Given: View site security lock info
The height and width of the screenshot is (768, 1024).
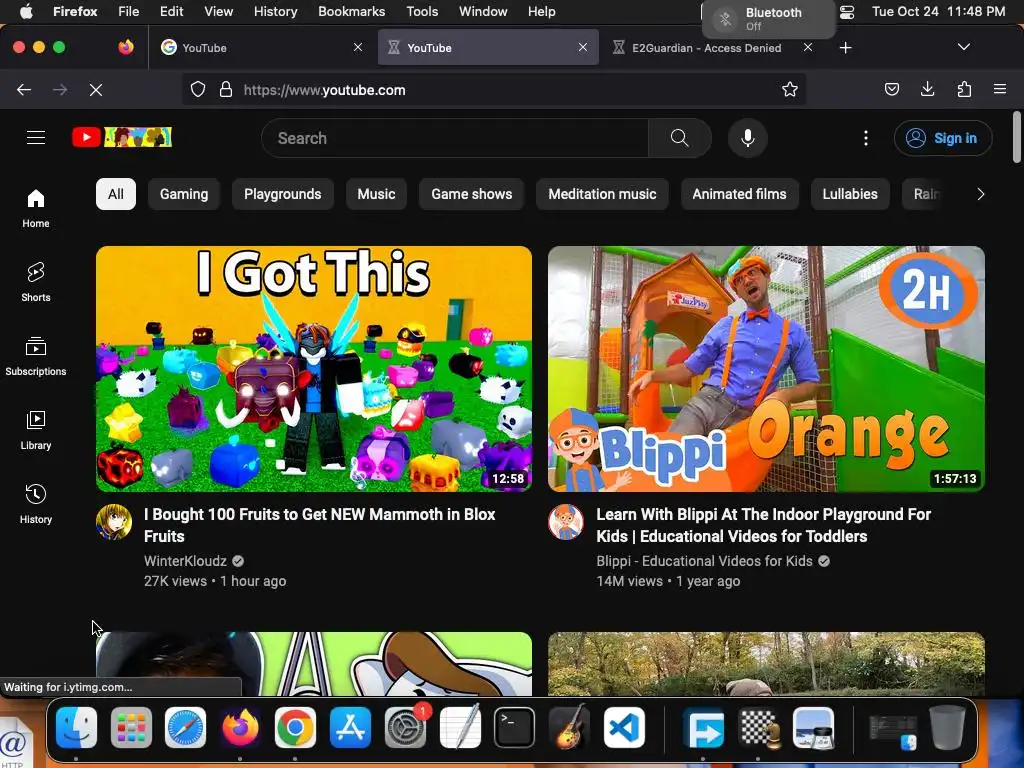Looking at the screenshot, I should (x=226, y=89).
